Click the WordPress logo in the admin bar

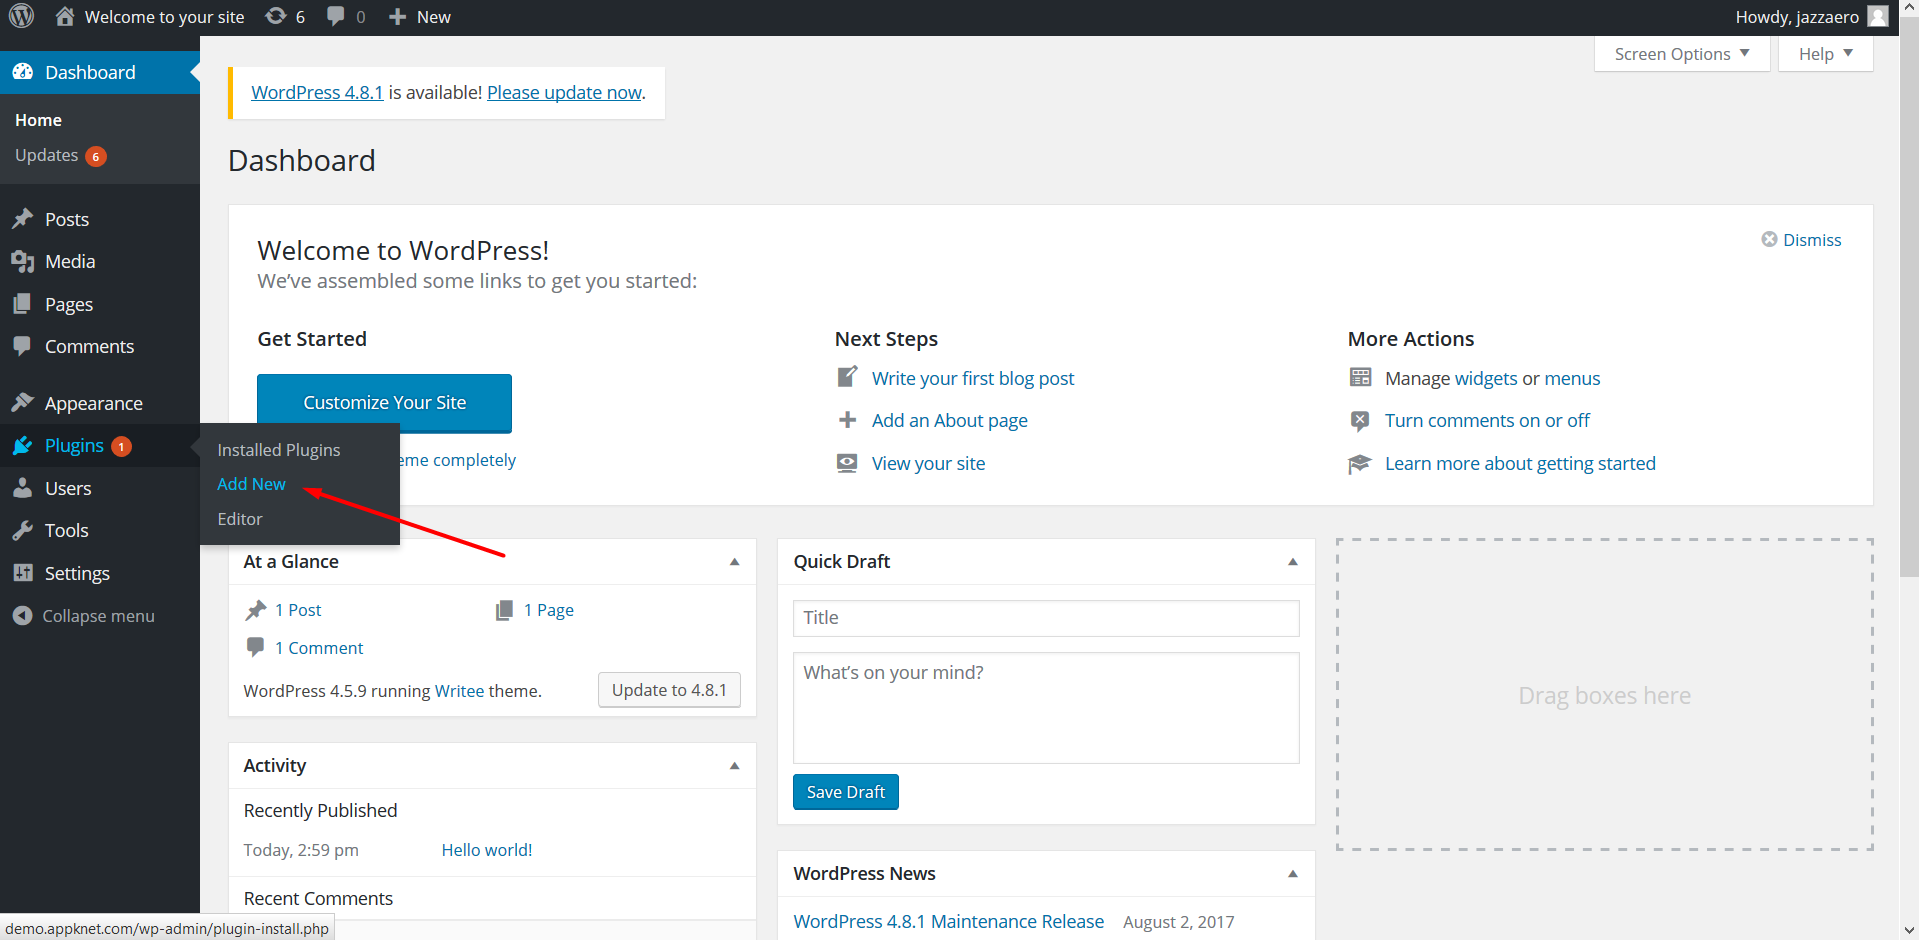(21, 16)
